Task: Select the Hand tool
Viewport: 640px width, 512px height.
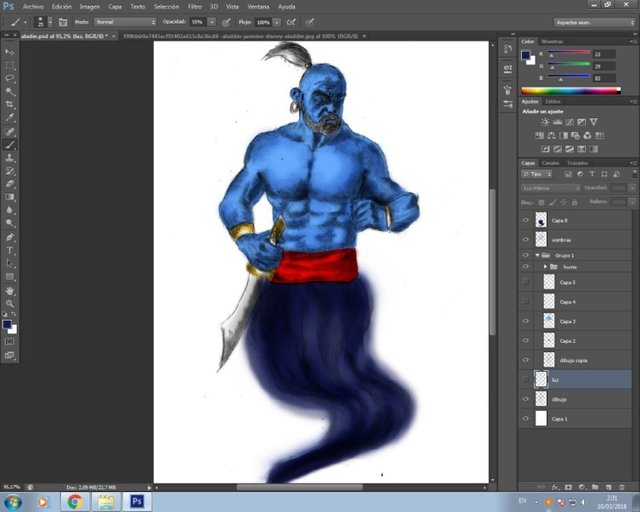Action: pyautogui.click(x=9, y=291)
